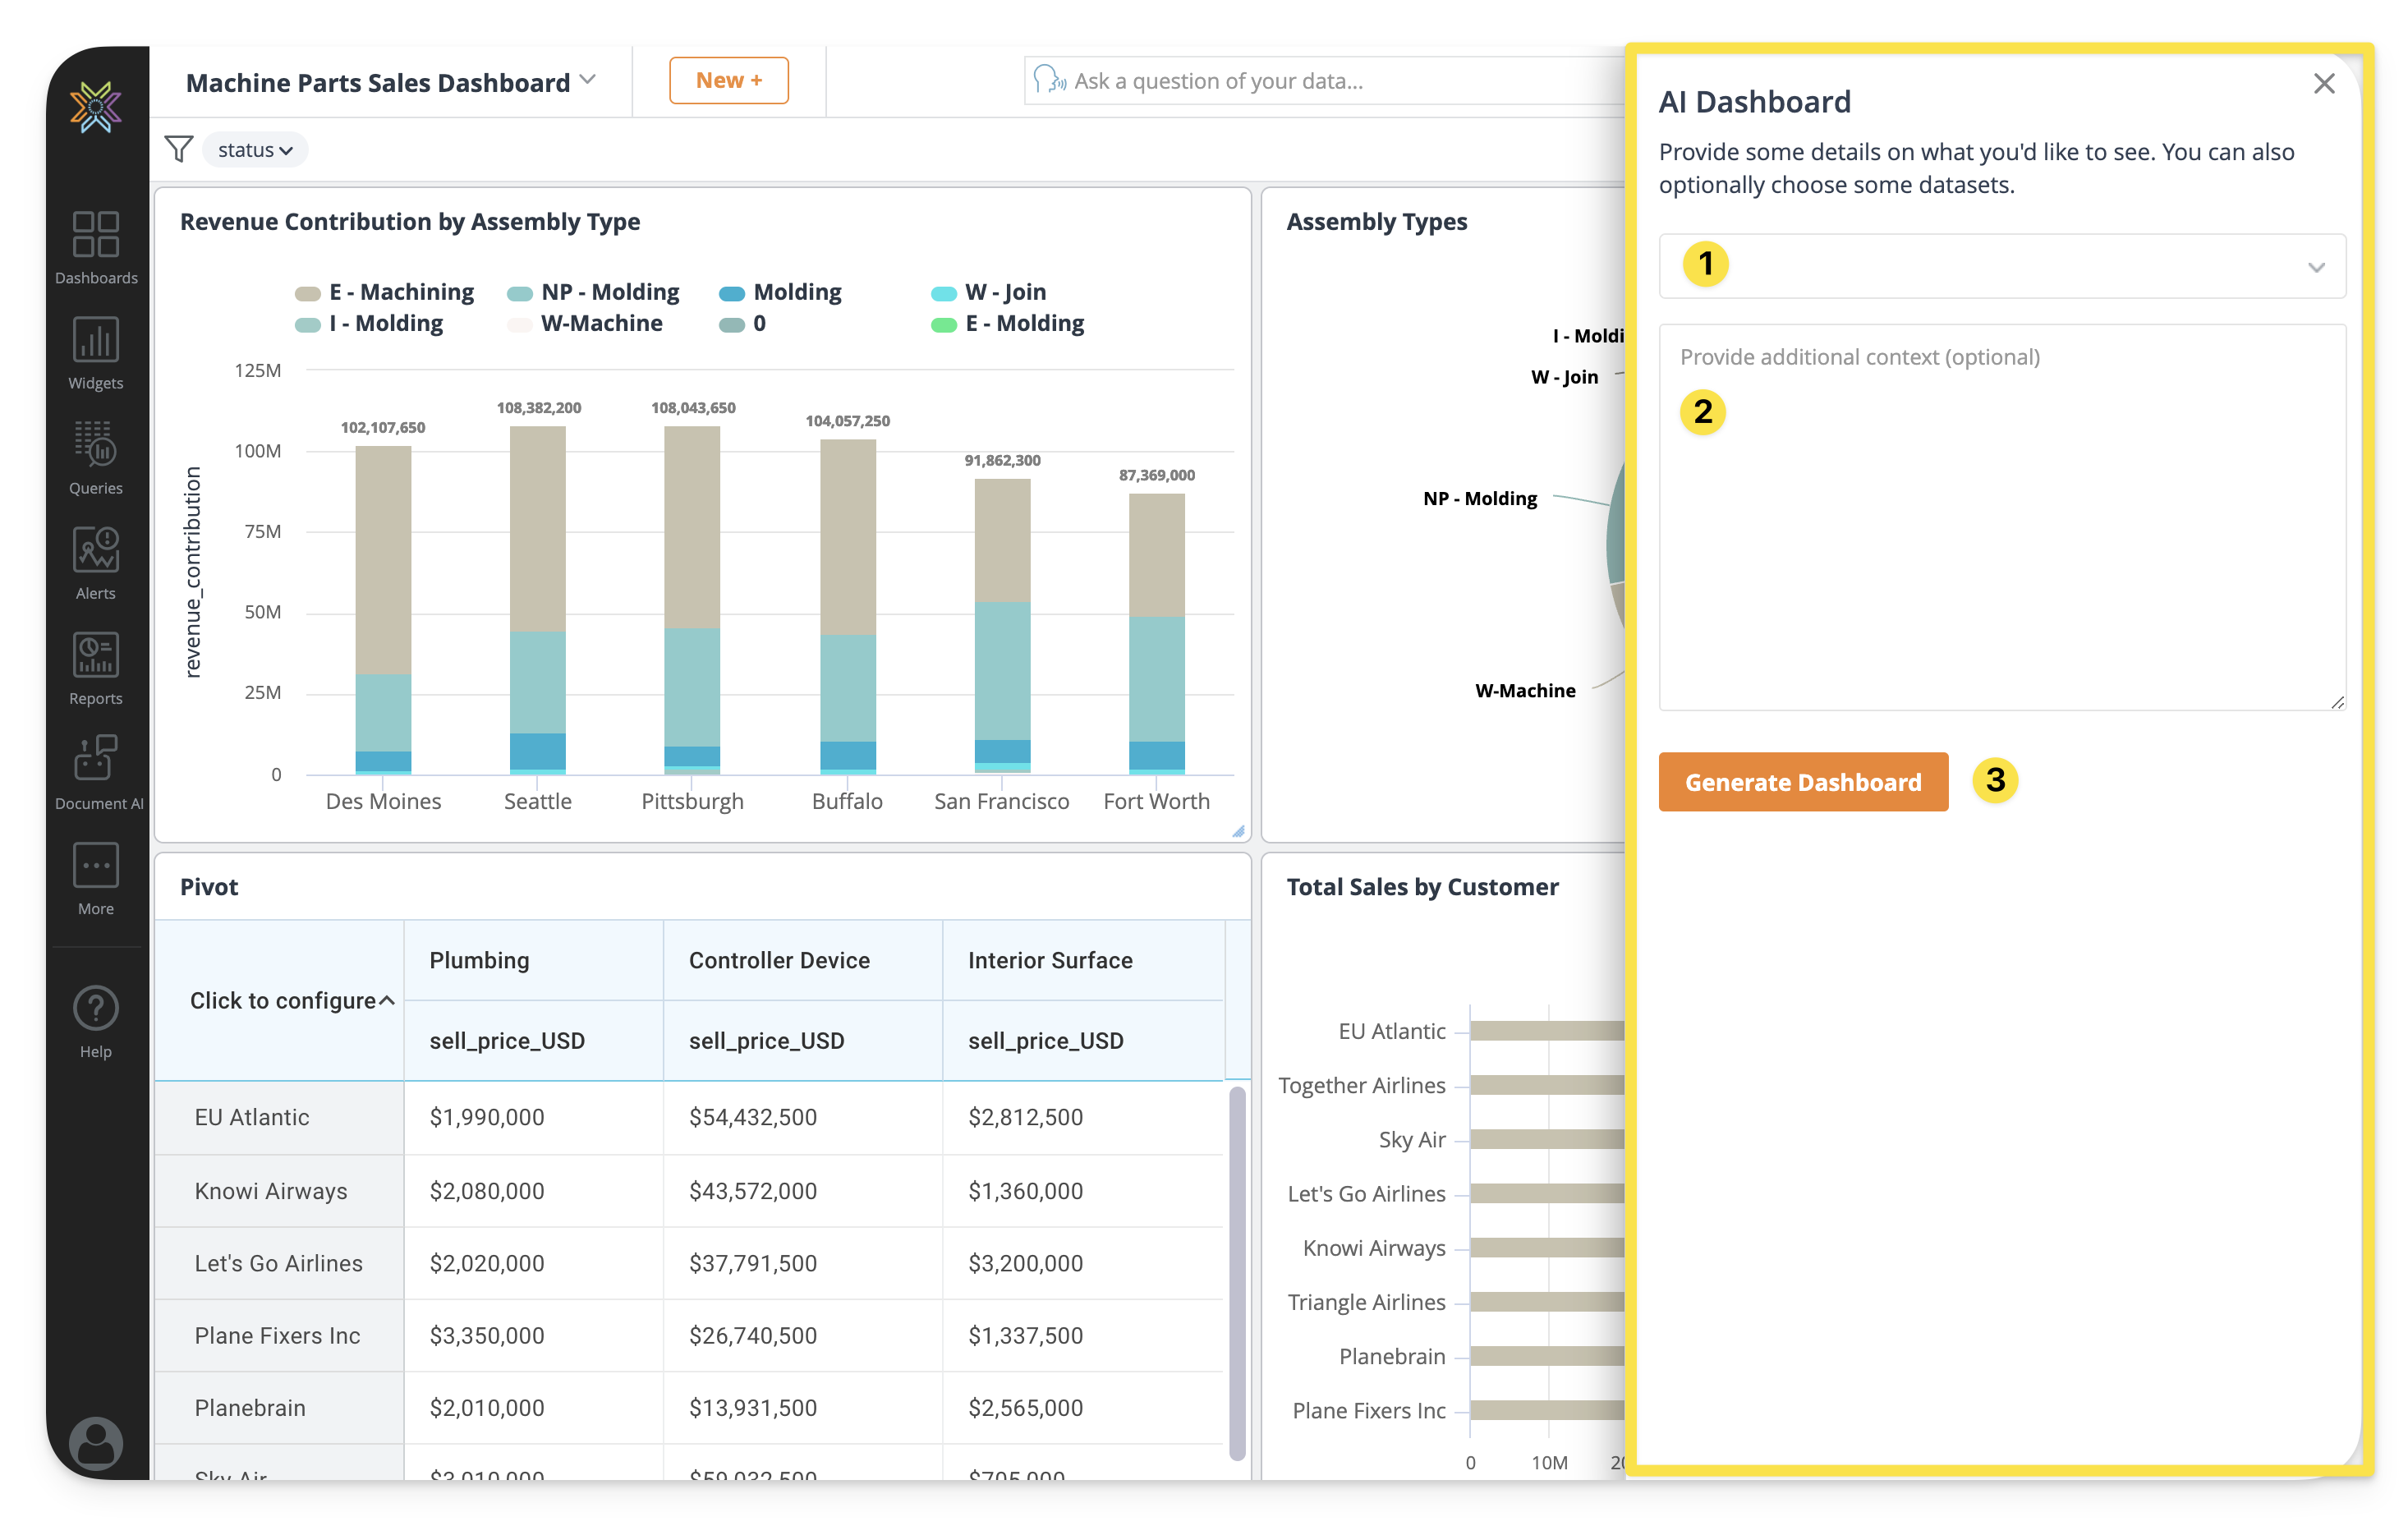Image resolution: width=2408 pixels, height=1526 pixels.
Task: Click the filter funnel icon
Action: (178, 150)
